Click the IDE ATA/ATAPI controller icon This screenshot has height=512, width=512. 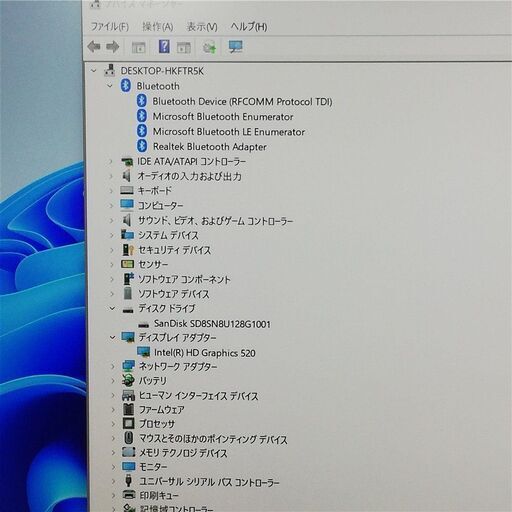pos(127,162)
